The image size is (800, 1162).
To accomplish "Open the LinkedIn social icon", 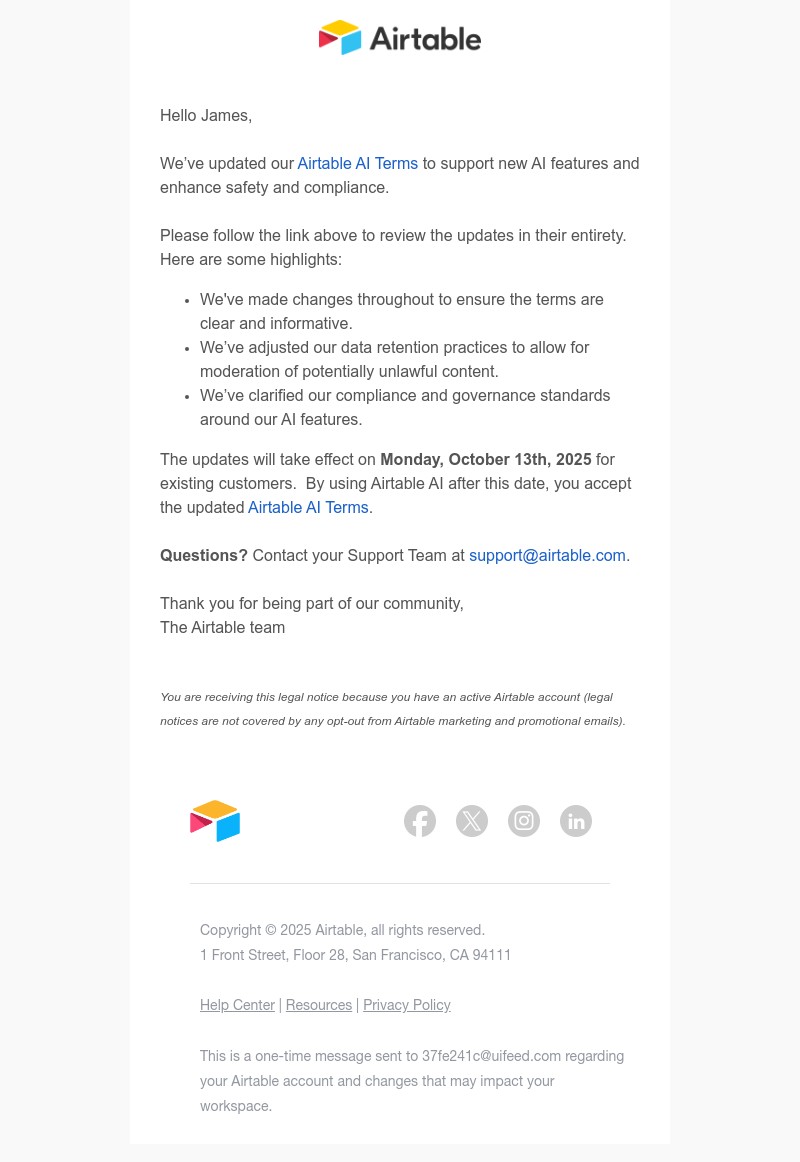I will 576,821.
